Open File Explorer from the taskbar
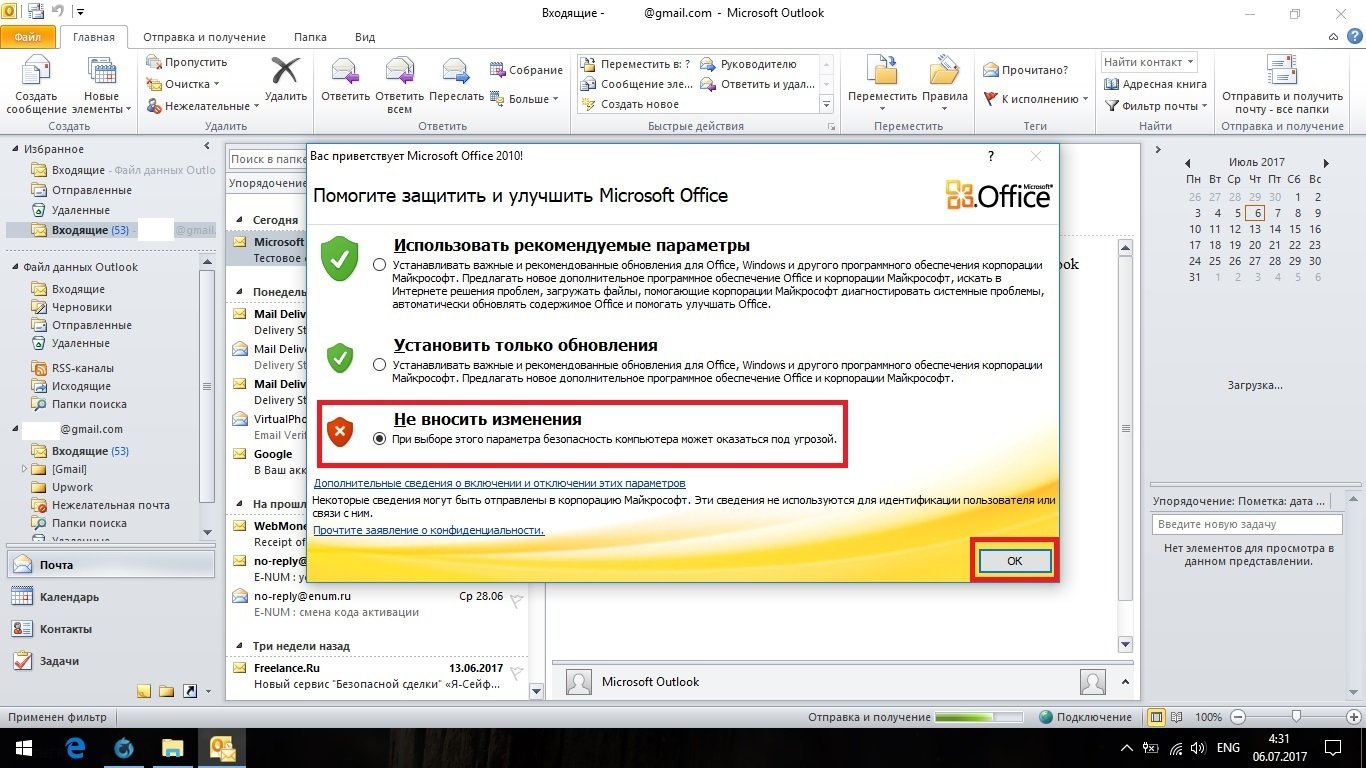Screen dimensions: 1366x768 pos(173,748)
